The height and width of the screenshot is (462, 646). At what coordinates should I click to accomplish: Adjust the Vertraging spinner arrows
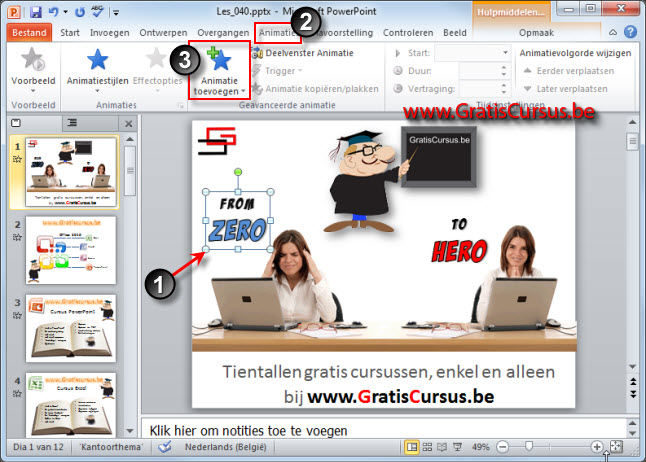click(504, 89)
